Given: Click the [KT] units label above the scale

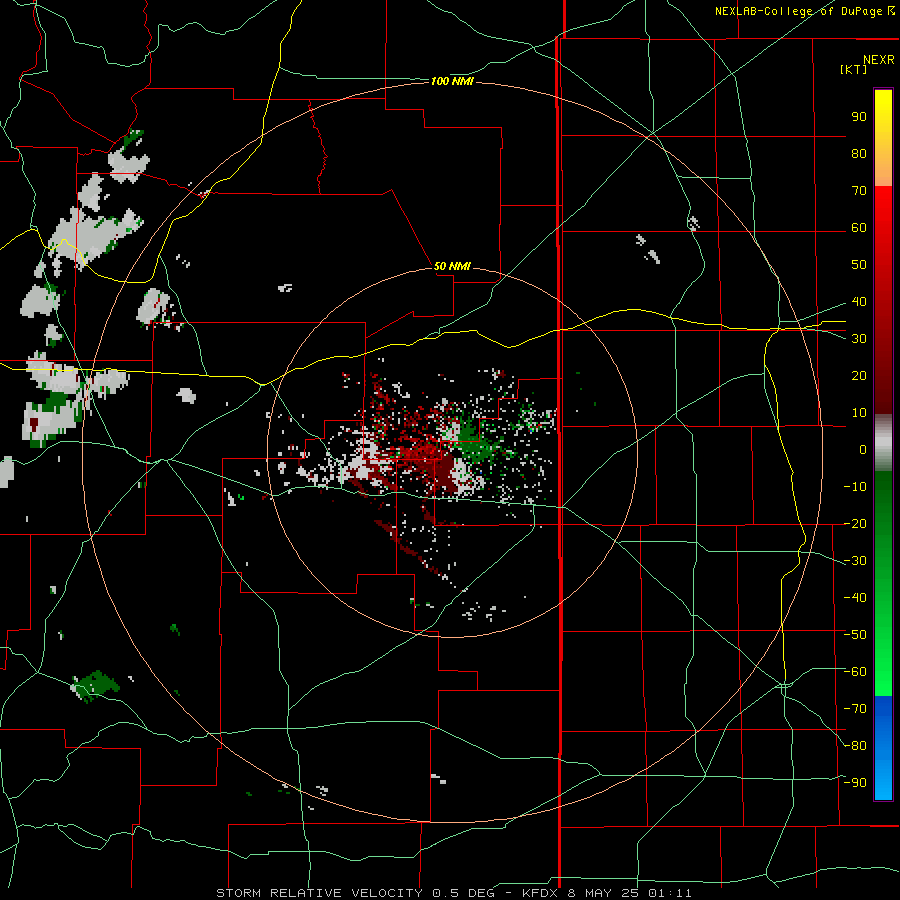Looking at the screenshot, I should pos(853,69).
